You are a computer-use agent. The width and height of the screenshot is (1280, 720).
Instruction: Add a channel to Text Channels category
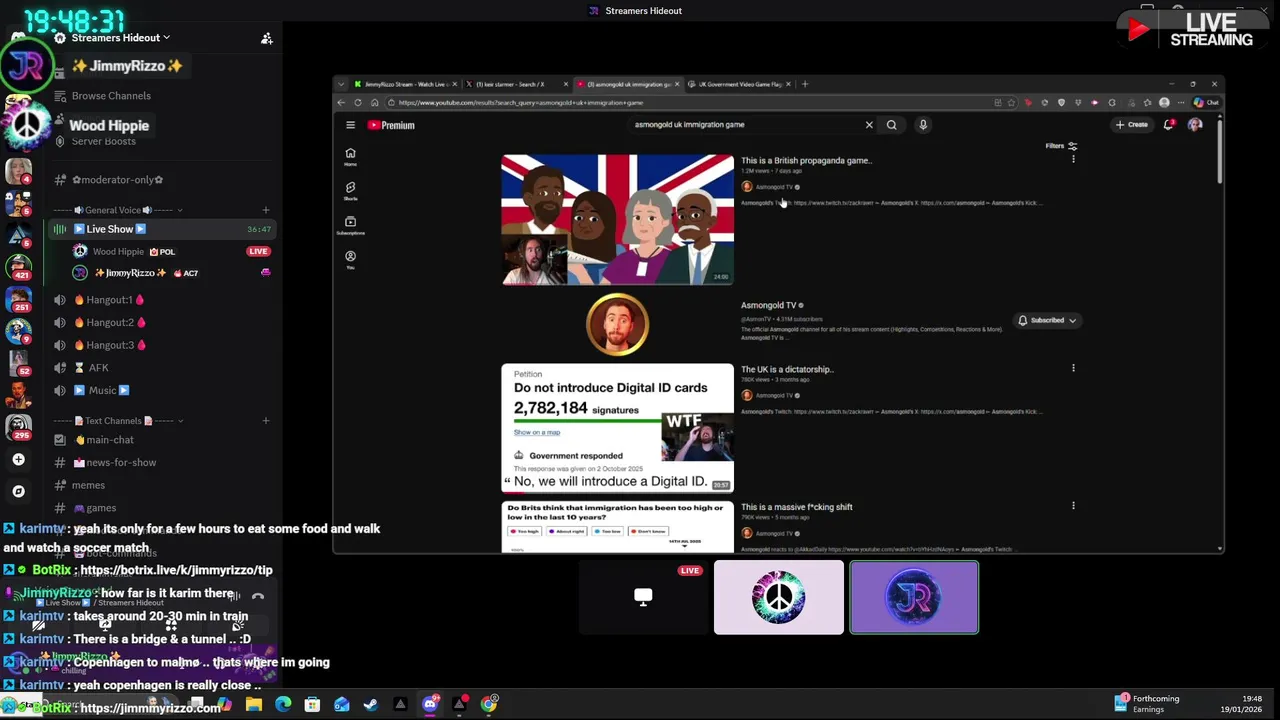click(x=265, y=421)
